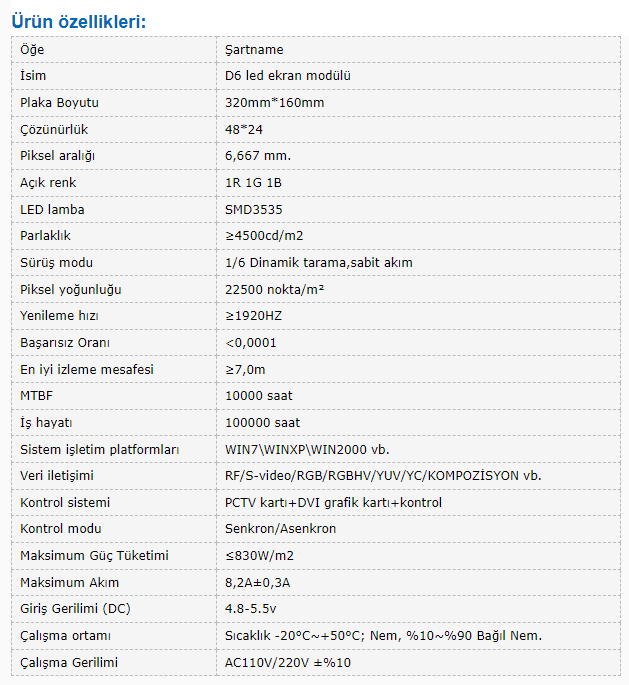Click the 'WIN7\WINXP\WIN2000 vb.' value
The width and height of the screenshot is (629, 685).
click(308, 450)
